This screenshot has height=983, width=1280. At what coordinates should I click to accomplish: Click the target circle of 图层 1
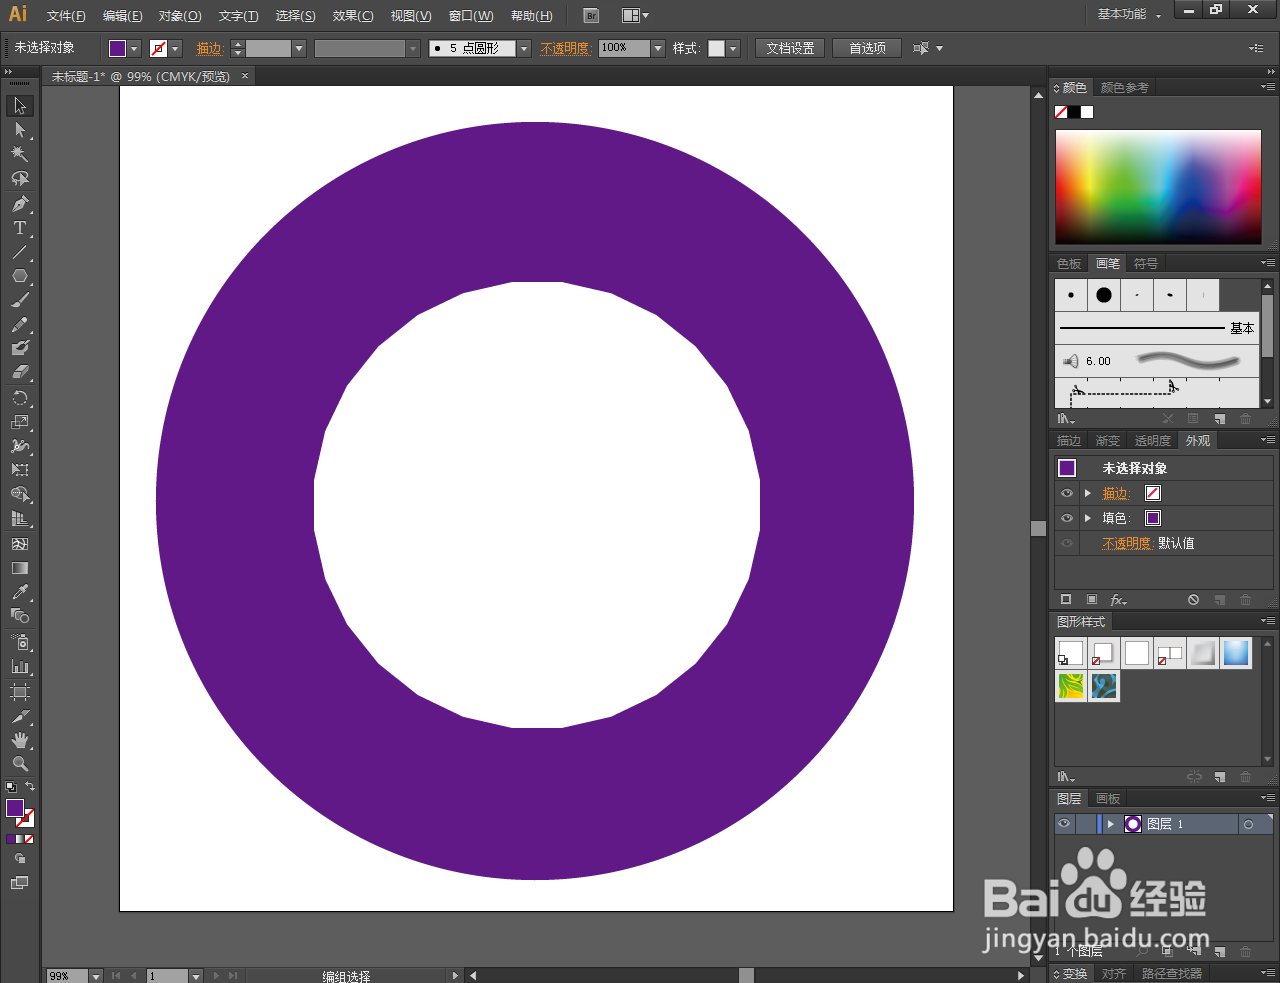click(x=1248, y=825)
